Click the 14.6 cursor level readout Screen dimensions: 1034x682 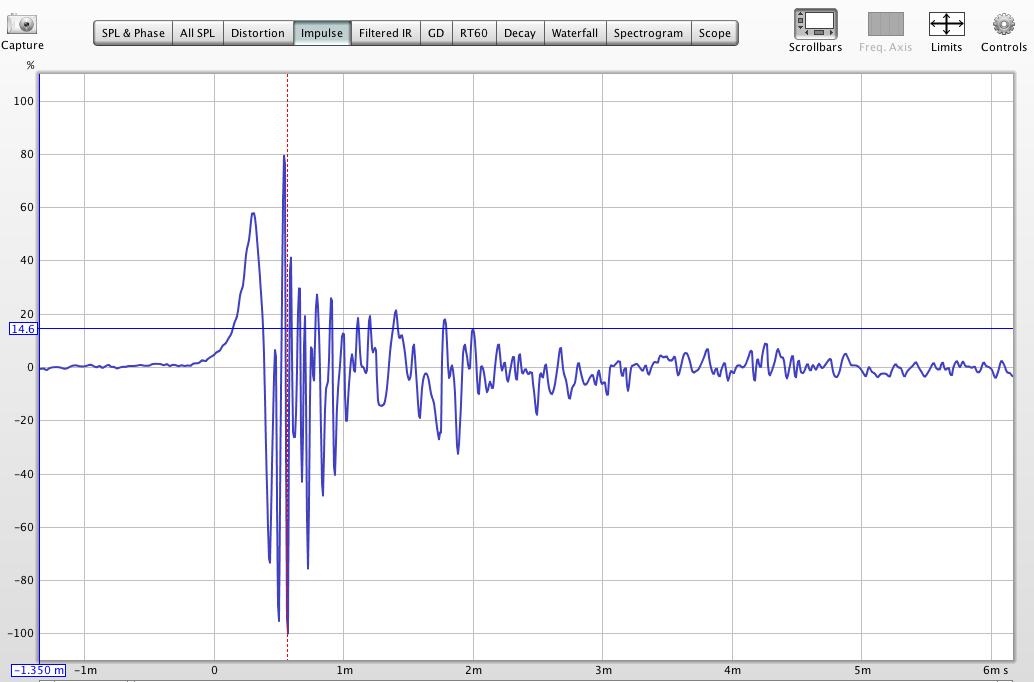pyautogui.click(x=23, y=328)
